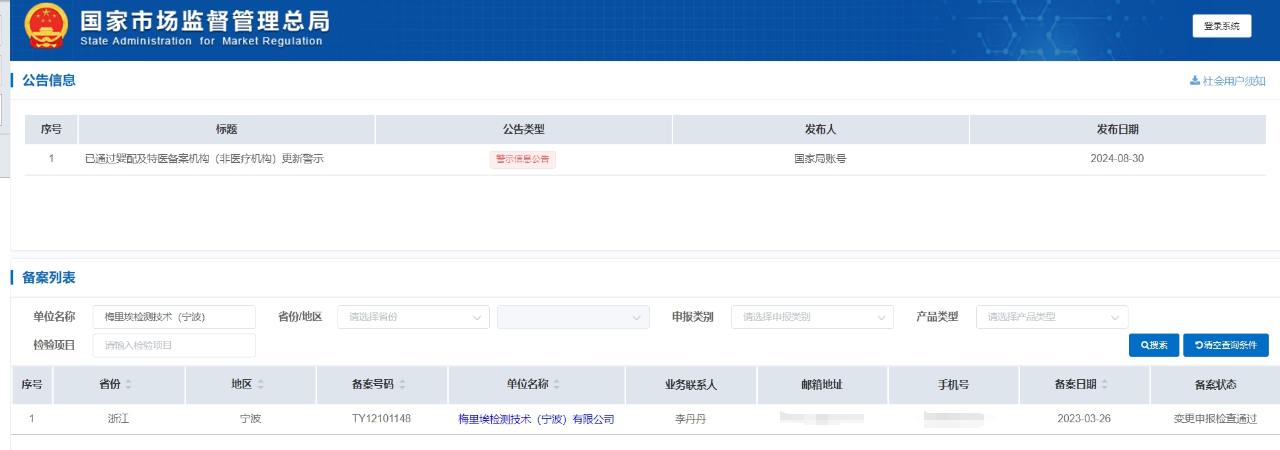This screenshot has width=1280, height=450.
Task: Expand the 请选择申报类别 dropdown
Action: coord(812,317)
